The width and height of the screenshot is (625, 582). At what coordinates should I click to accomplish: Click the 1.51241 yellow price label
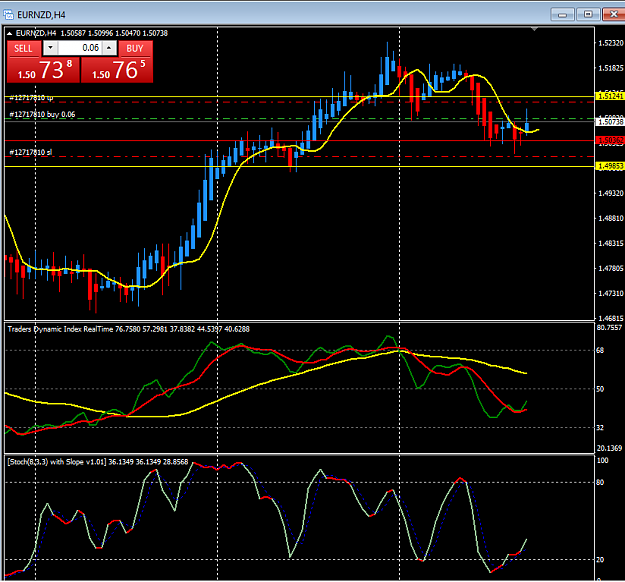point(610,96)
